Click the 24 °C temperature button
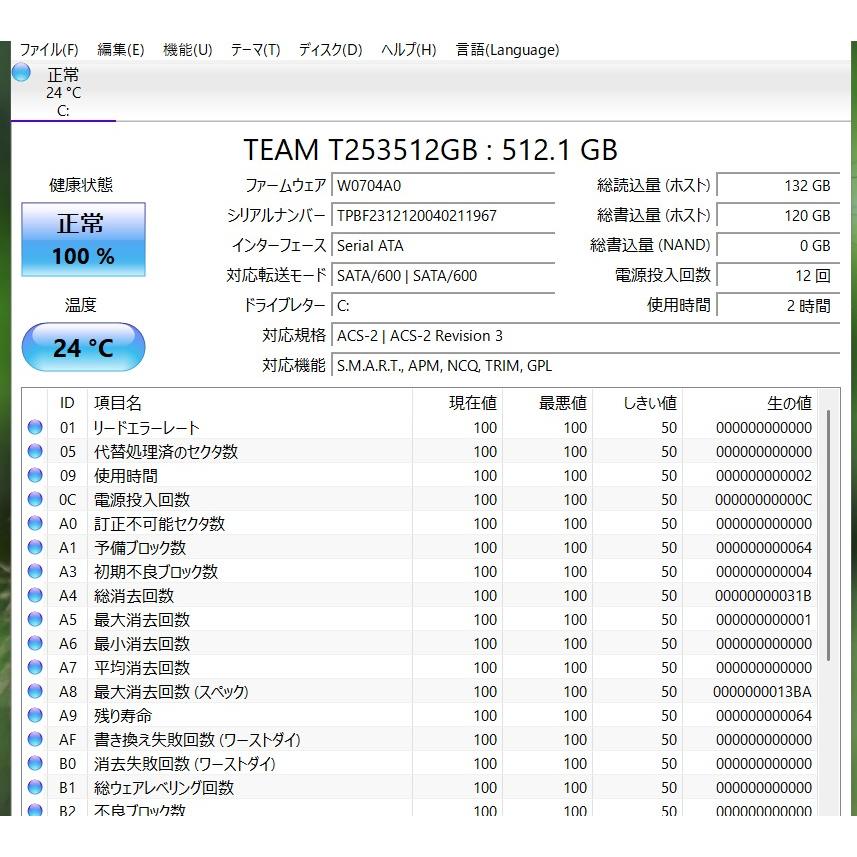The image size is (857, 857). tap(83, 348)
